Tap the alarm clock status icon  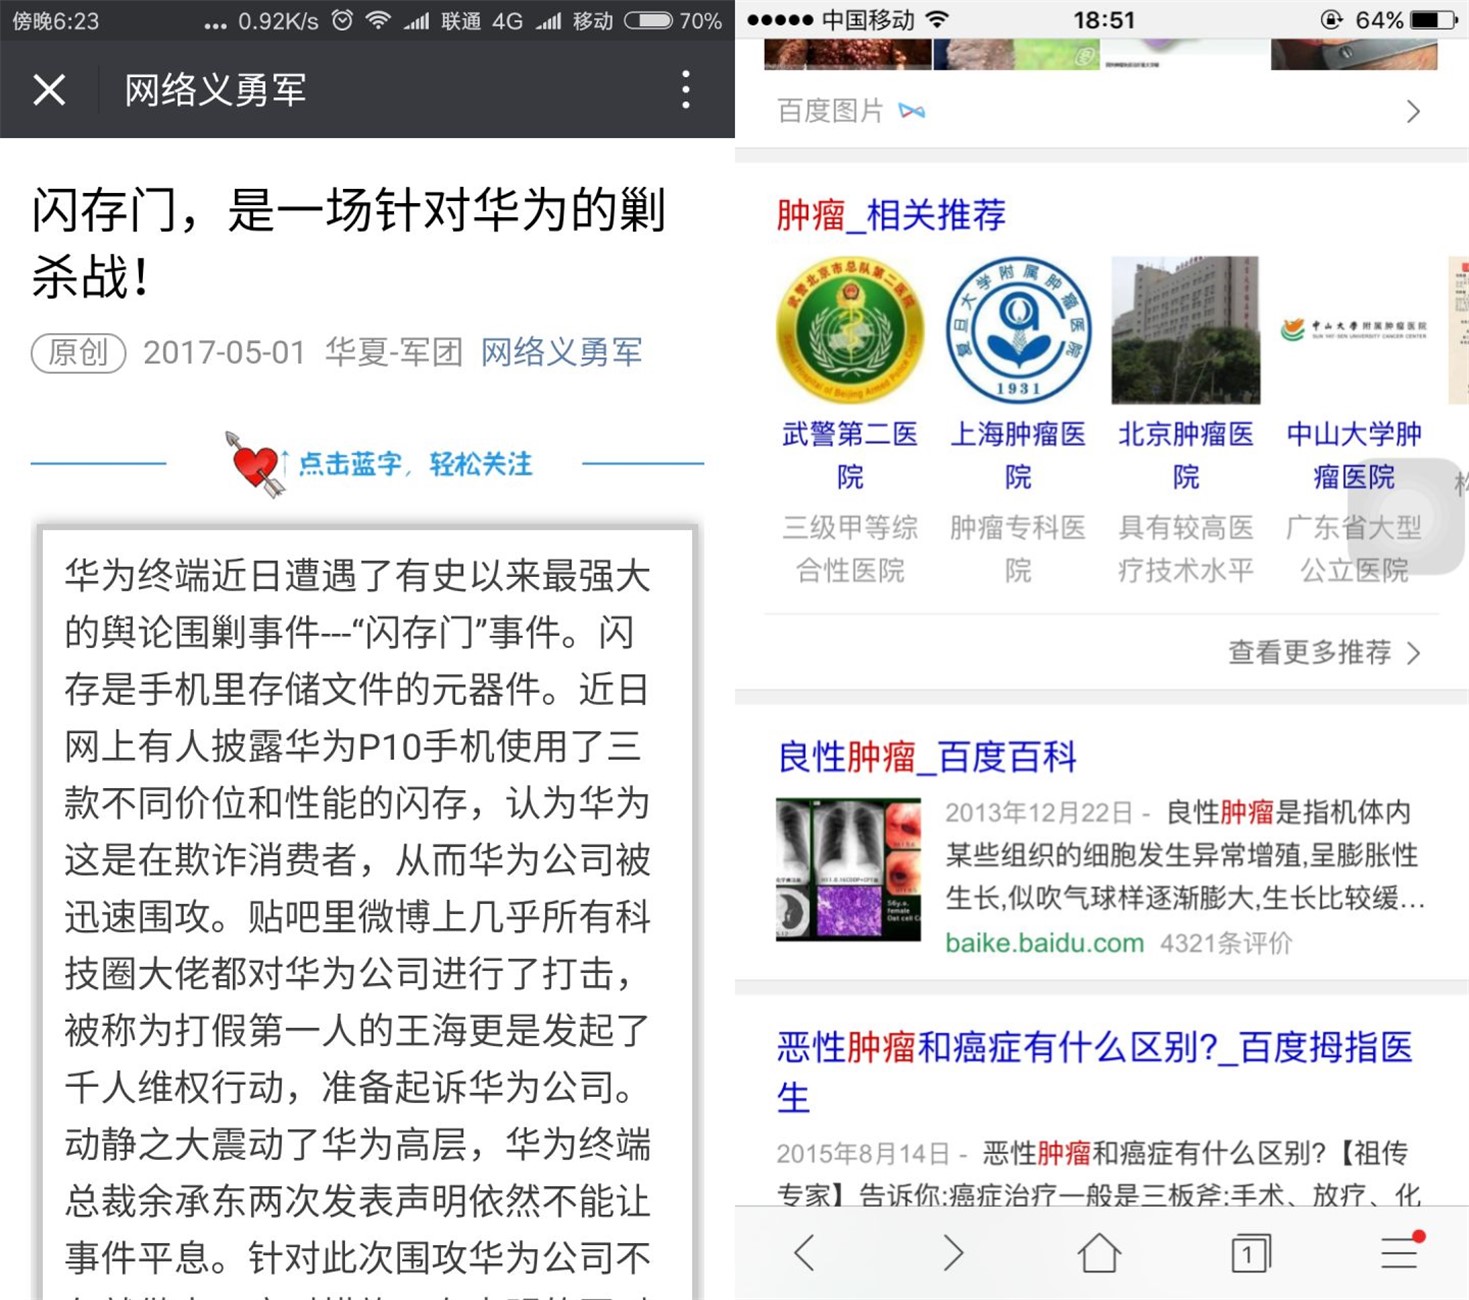click(342, 20)
